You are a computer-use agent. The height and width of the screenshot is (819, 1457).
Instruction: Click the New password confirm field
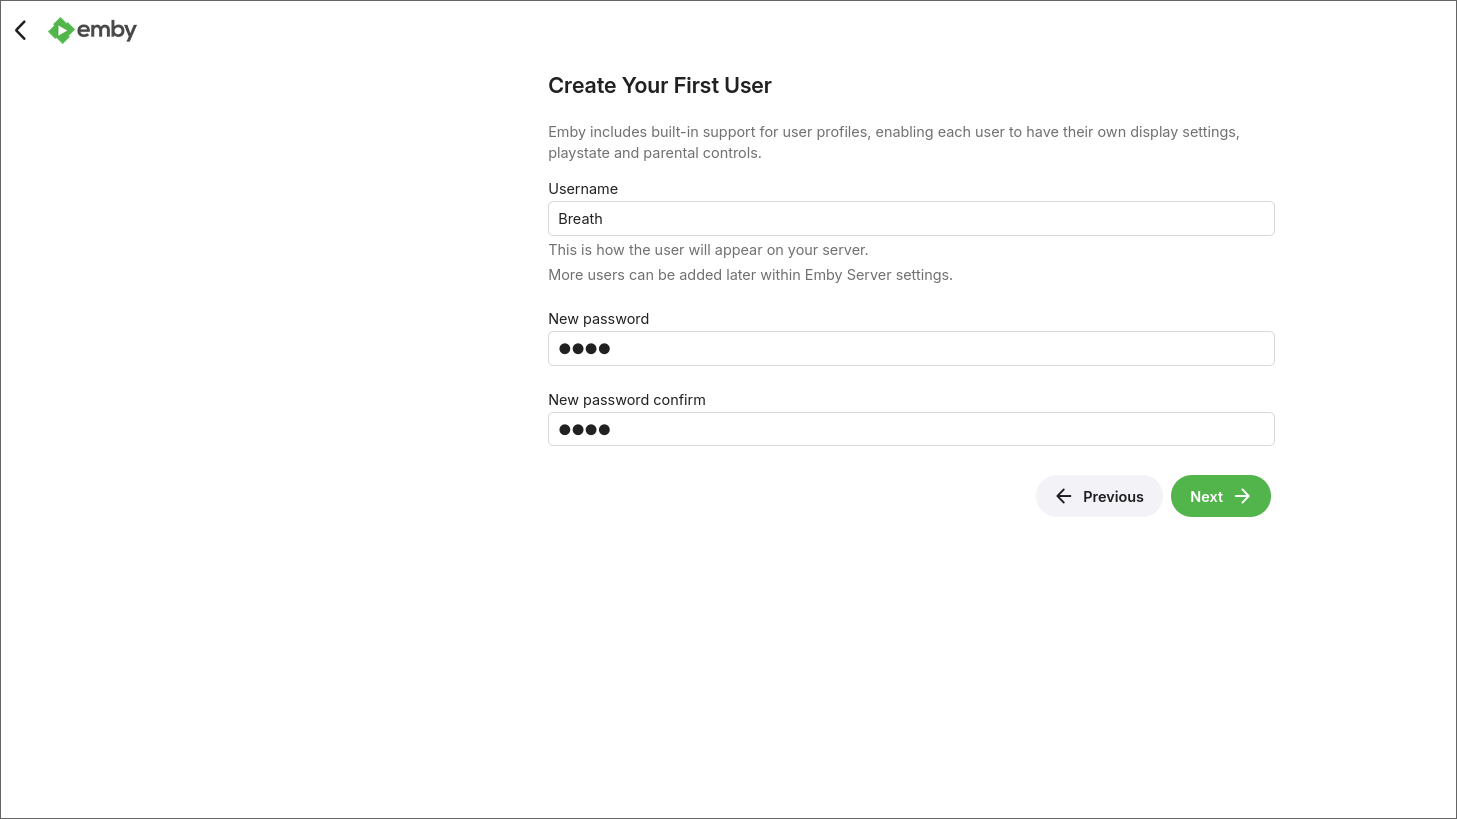(910, 429)
